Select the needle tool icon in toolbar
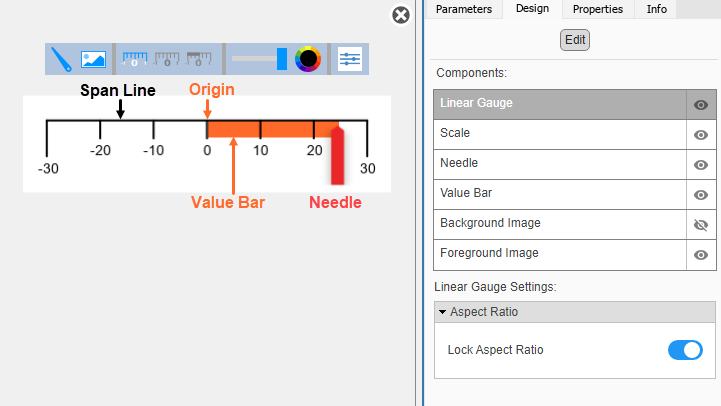Screen dimensions: 721x406 point(62,59)
